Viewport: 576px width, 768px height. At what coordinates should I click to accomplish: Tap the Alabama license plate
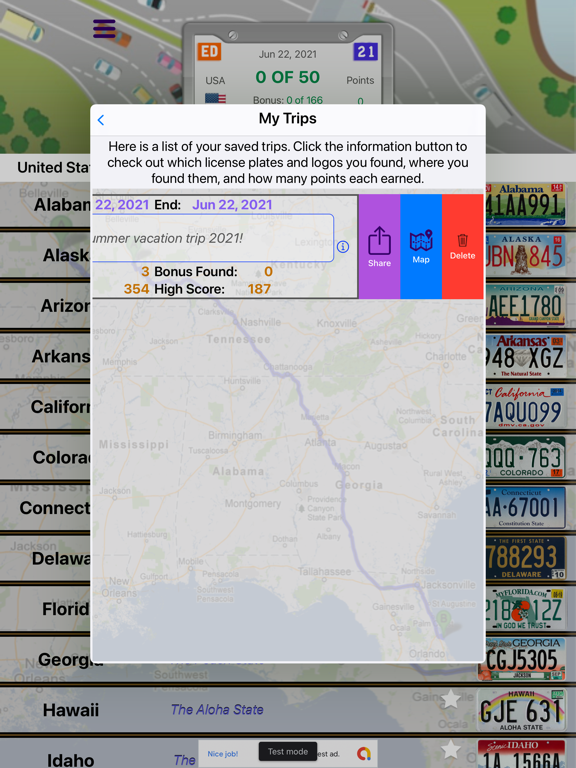coord(525,204)
